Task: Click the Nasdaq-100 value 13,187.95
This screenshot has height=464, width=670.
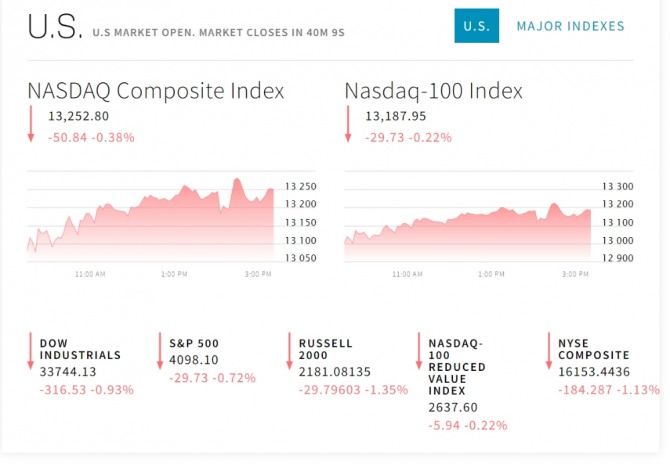Action: 395,117
